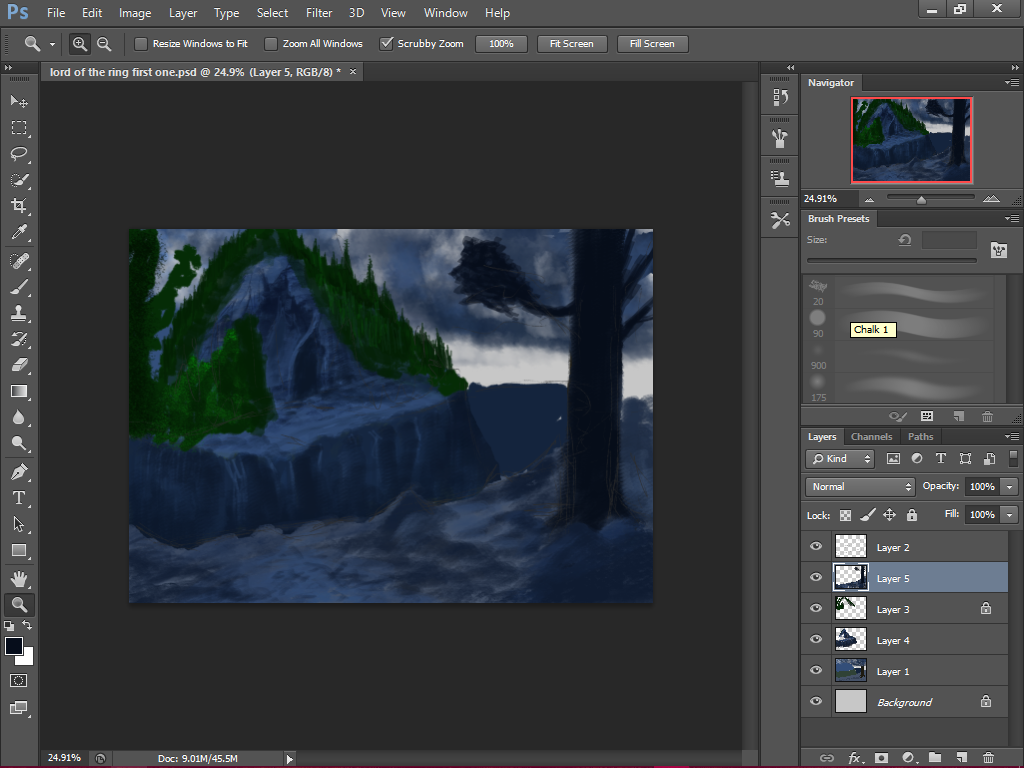Open Brush Presets panel flyout menu

click(1012, 218)
